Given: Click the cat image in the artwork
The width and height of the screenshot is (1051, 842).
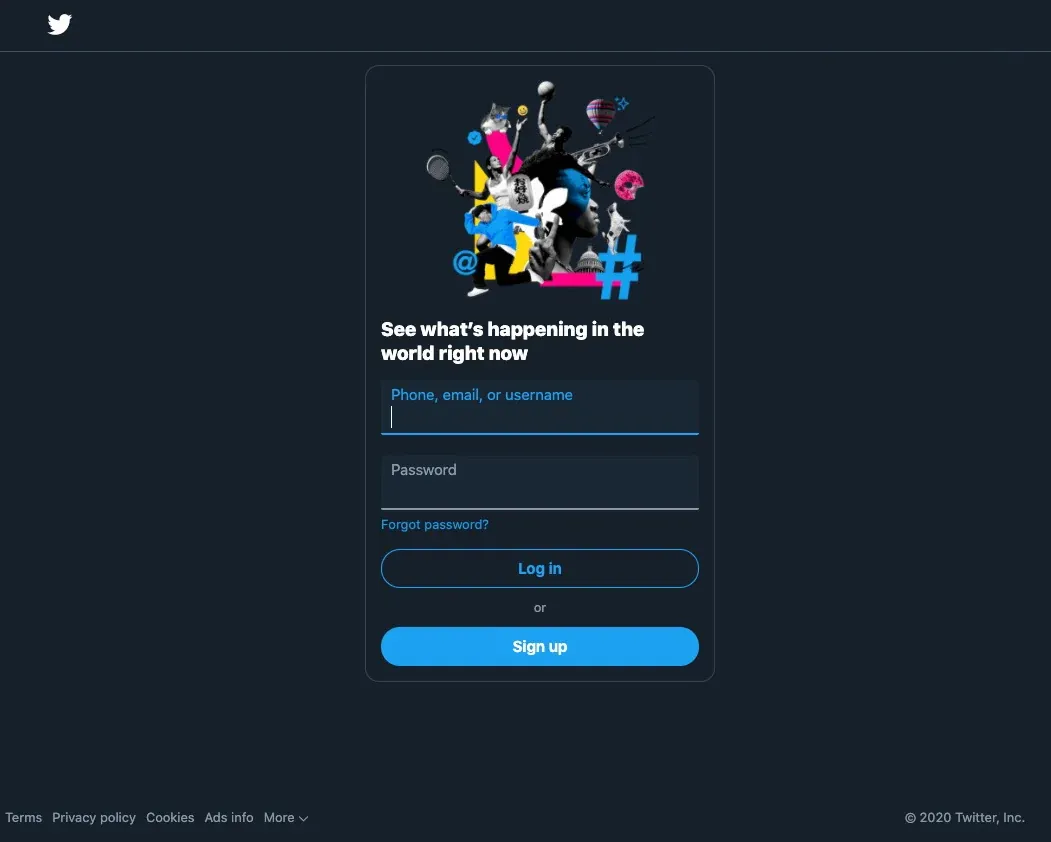Looking at the screenshot, I should [498, 115].
